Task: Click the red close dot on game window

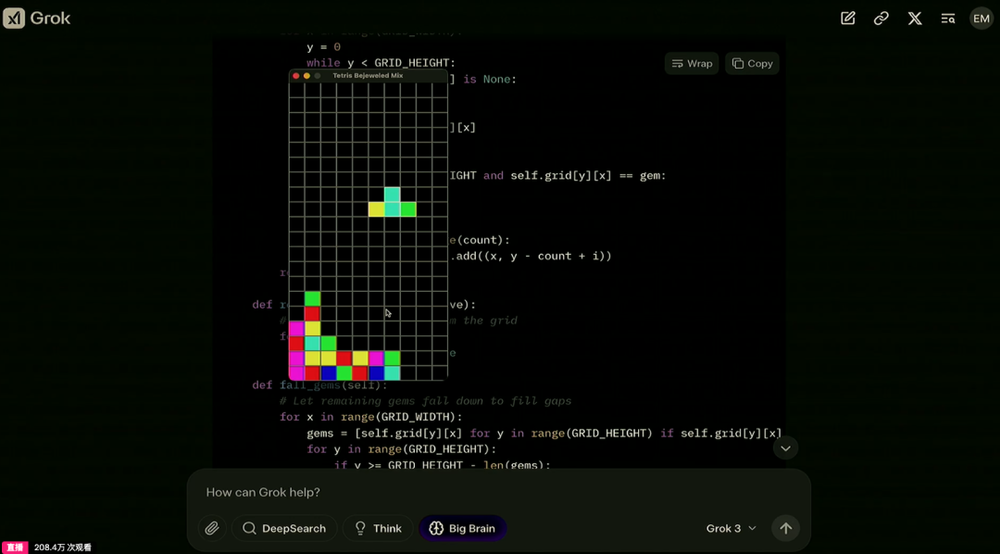Action: click(296, 76)
